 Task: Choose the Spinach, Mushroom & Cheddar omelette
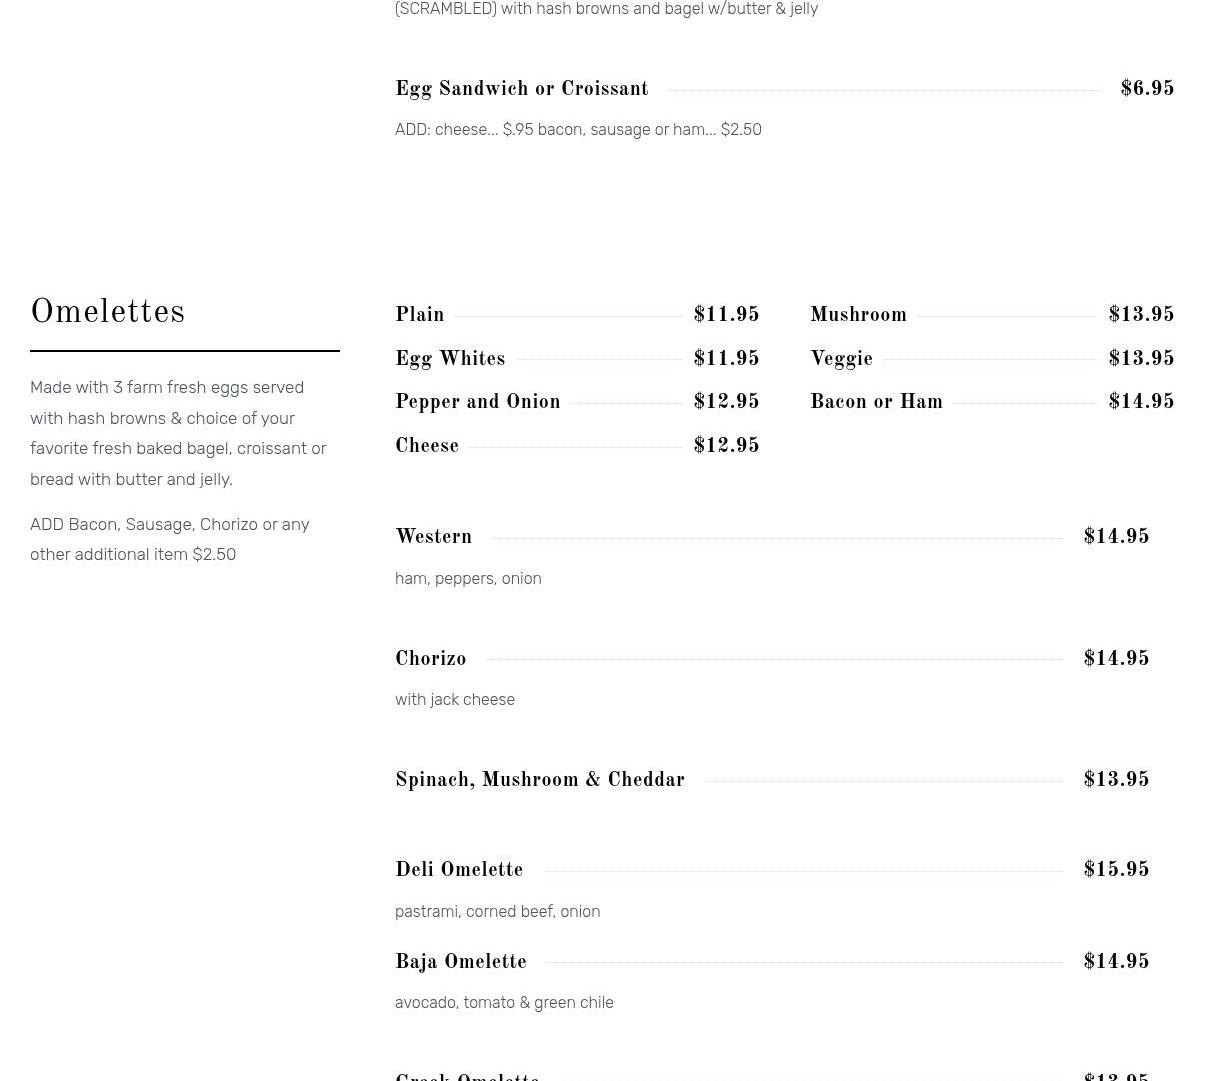(540, 781)
